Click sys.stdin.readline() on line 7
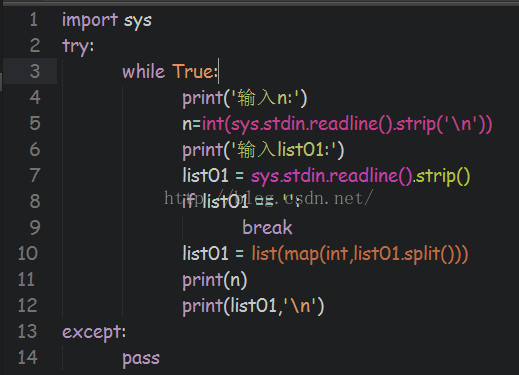This screenshot has height=375, width=519. tap(332, 176)
